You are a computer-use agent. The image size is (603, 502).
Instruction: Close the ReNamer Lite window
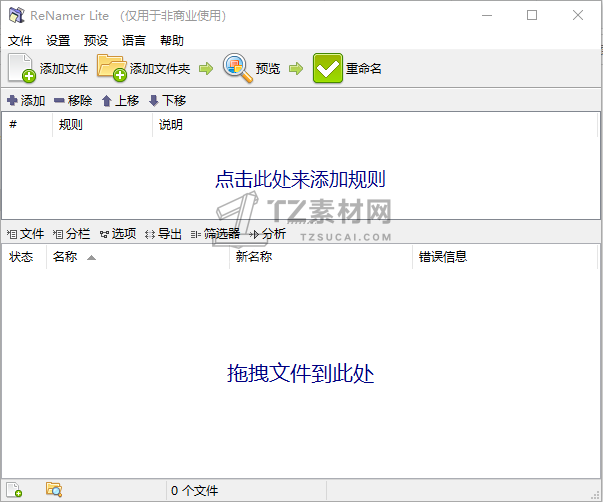point(578,15)
